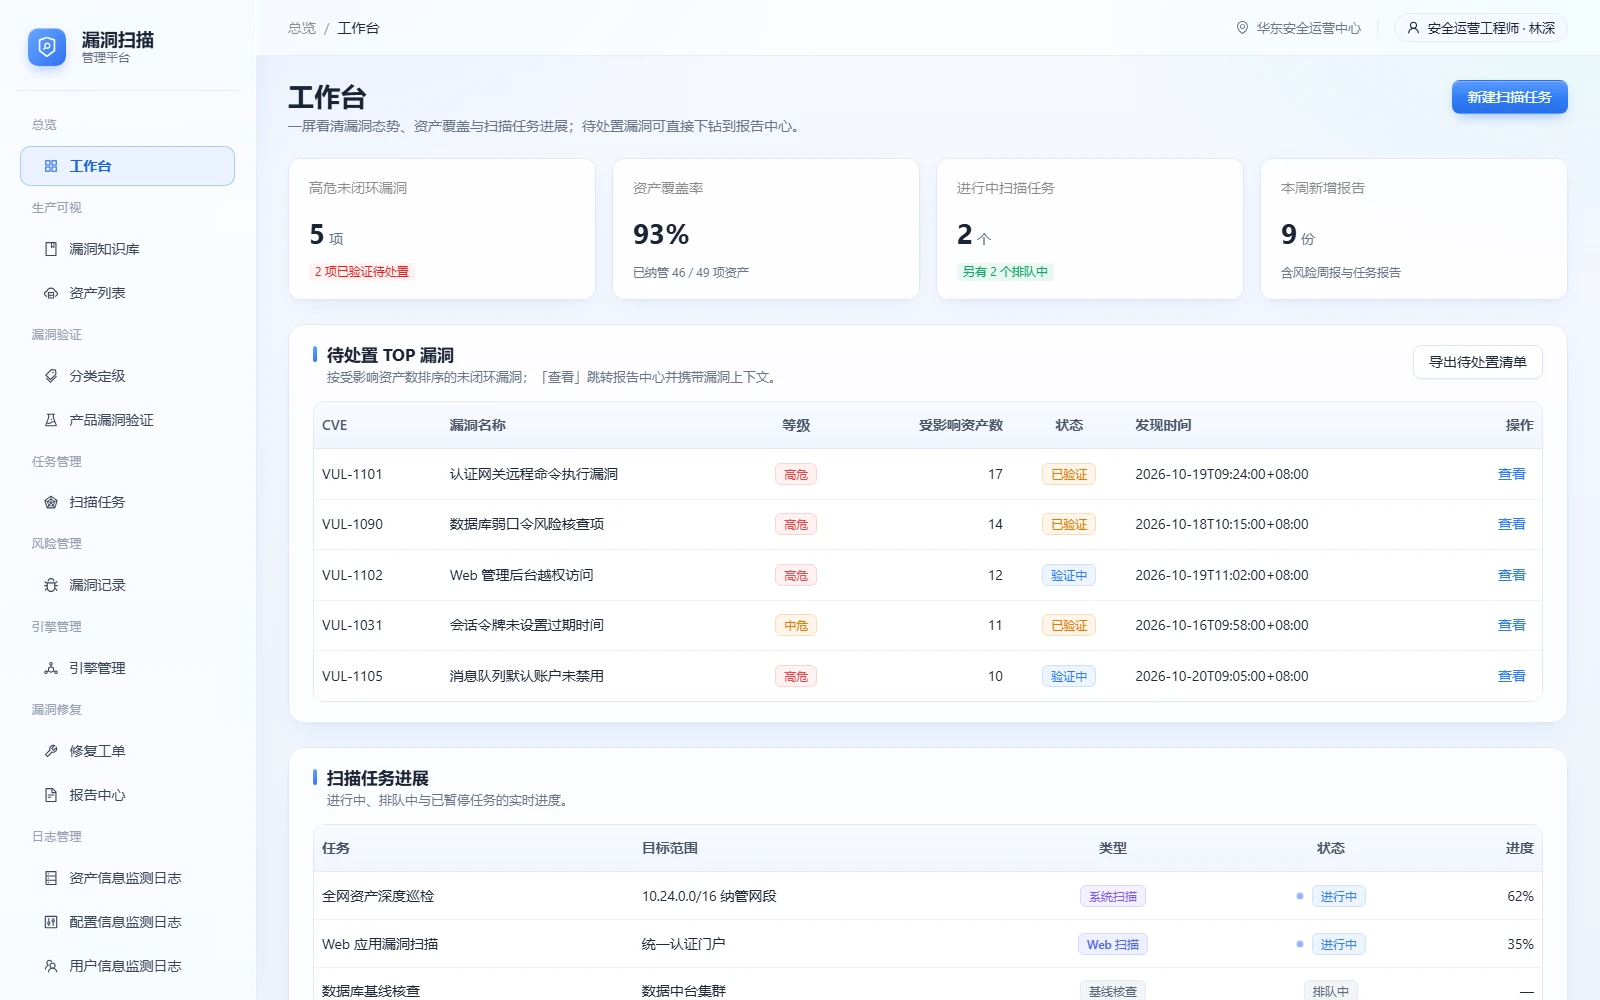
Task: Open 修复工单 wrench icon
Action: point(51,751)
